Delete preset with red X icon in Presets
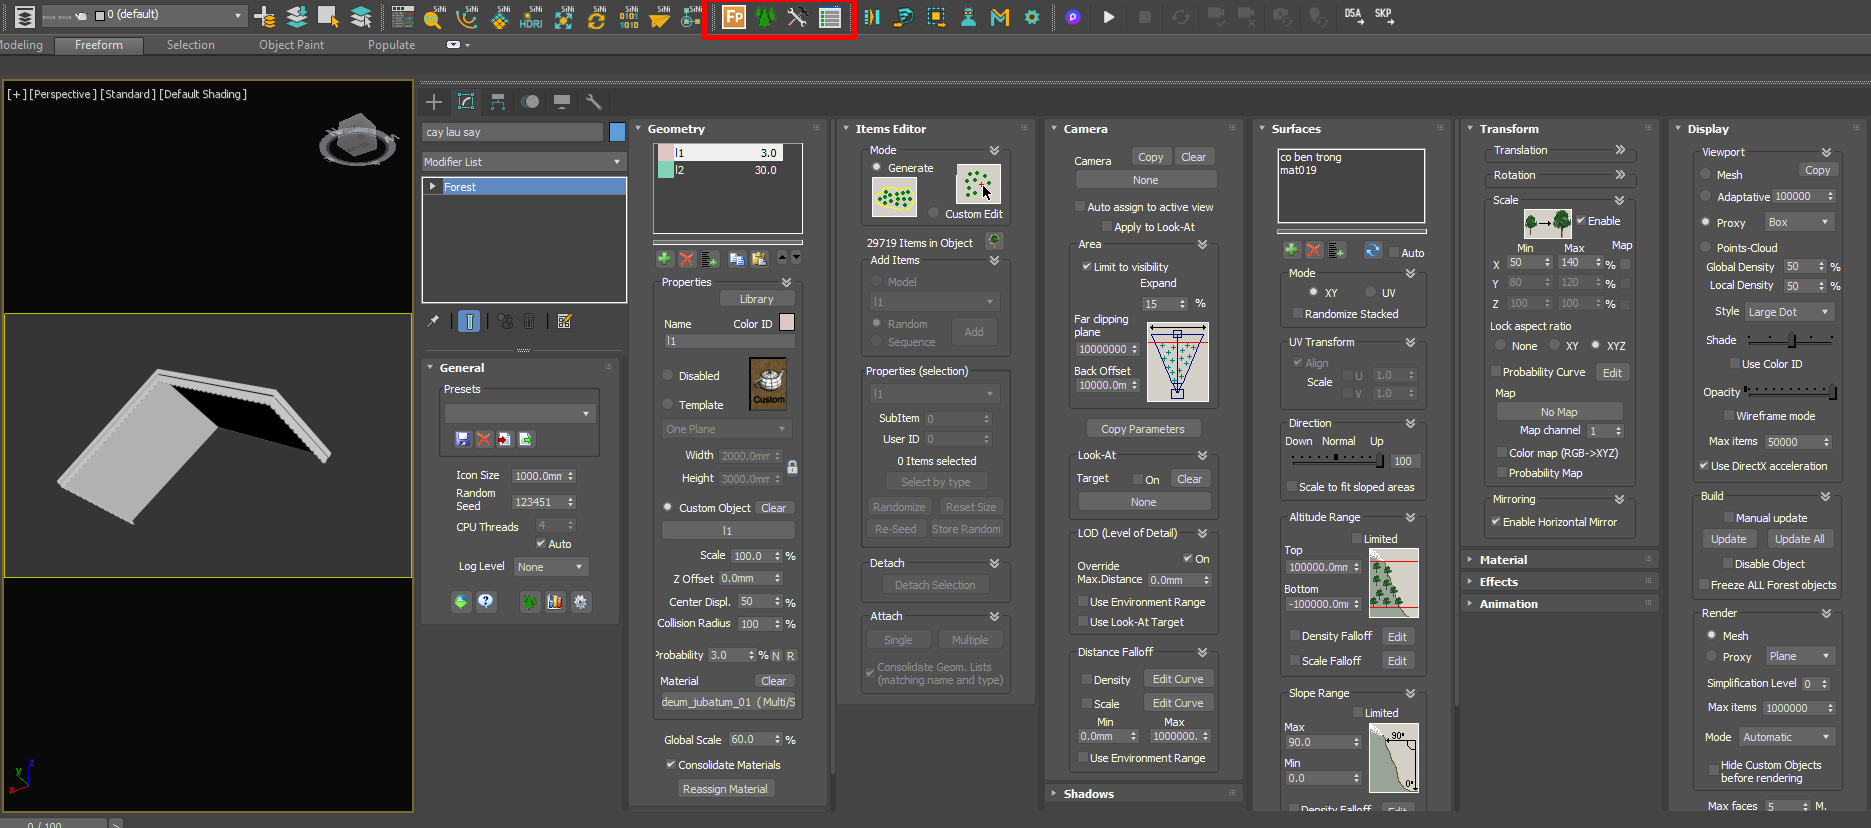Screen dimensions: 1871x828 click(484, 439)
